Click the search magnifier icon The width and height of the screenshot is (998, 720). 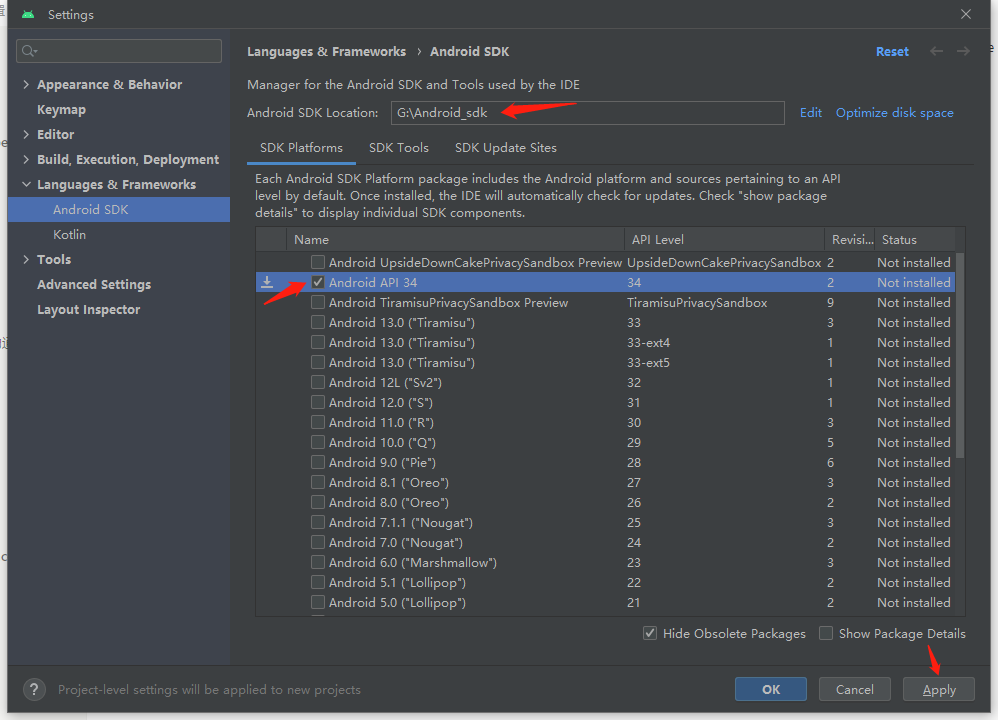click(29, 51)
